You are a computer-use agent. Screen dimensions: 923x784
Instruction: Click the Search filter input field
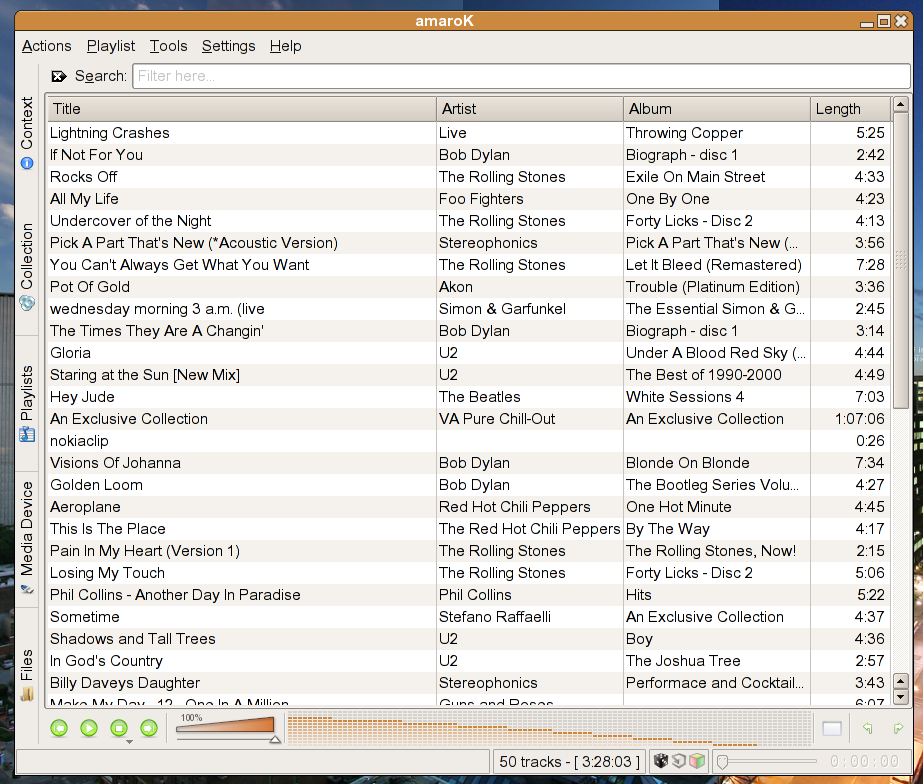point(522,76)
